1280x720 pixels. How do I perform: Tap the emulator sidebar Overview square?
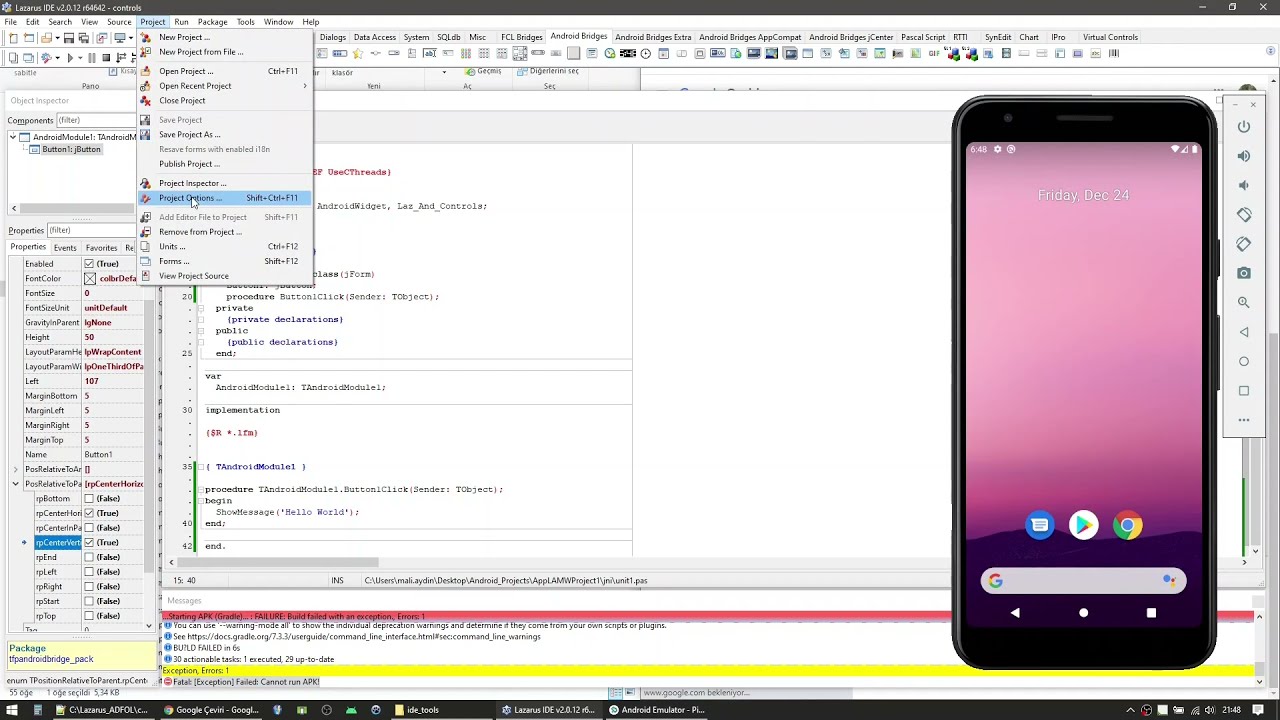(1244, 390)
